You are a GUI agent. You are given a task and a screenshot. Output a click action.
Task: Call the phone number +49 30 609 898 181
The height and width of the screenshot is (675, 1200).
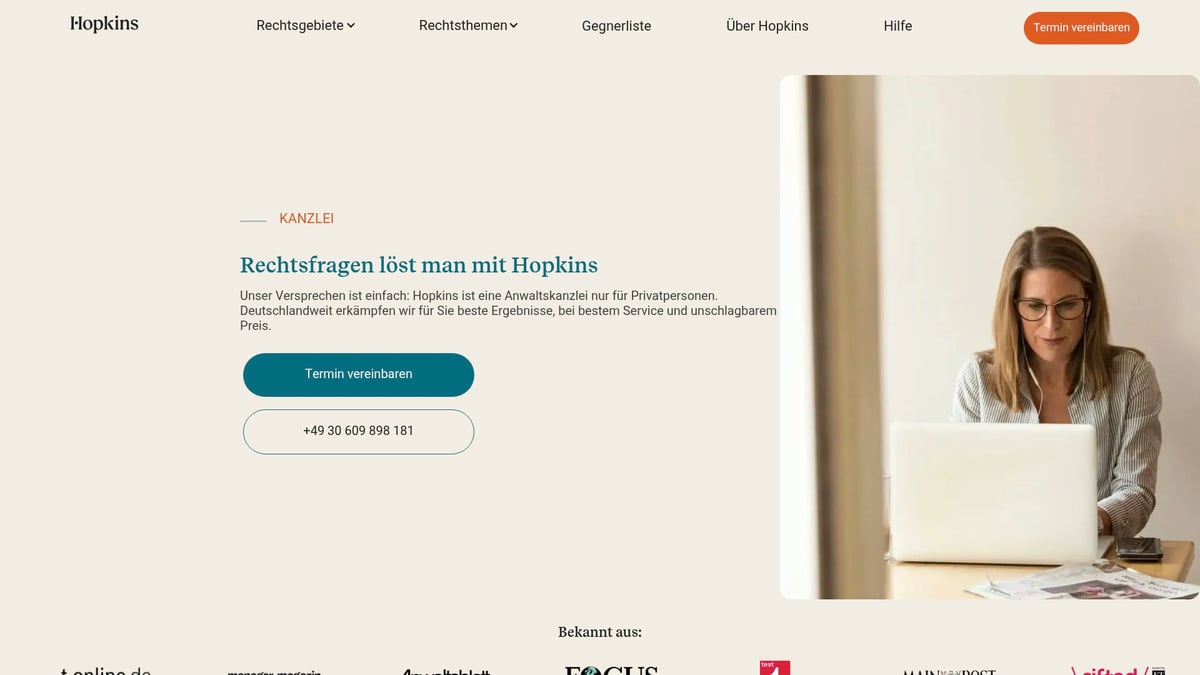(x=358, y=432)
